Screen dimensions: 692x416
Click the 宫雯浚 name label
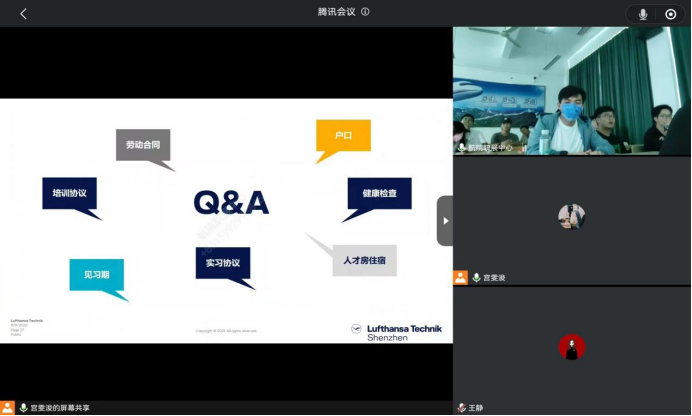click(494, 278)
